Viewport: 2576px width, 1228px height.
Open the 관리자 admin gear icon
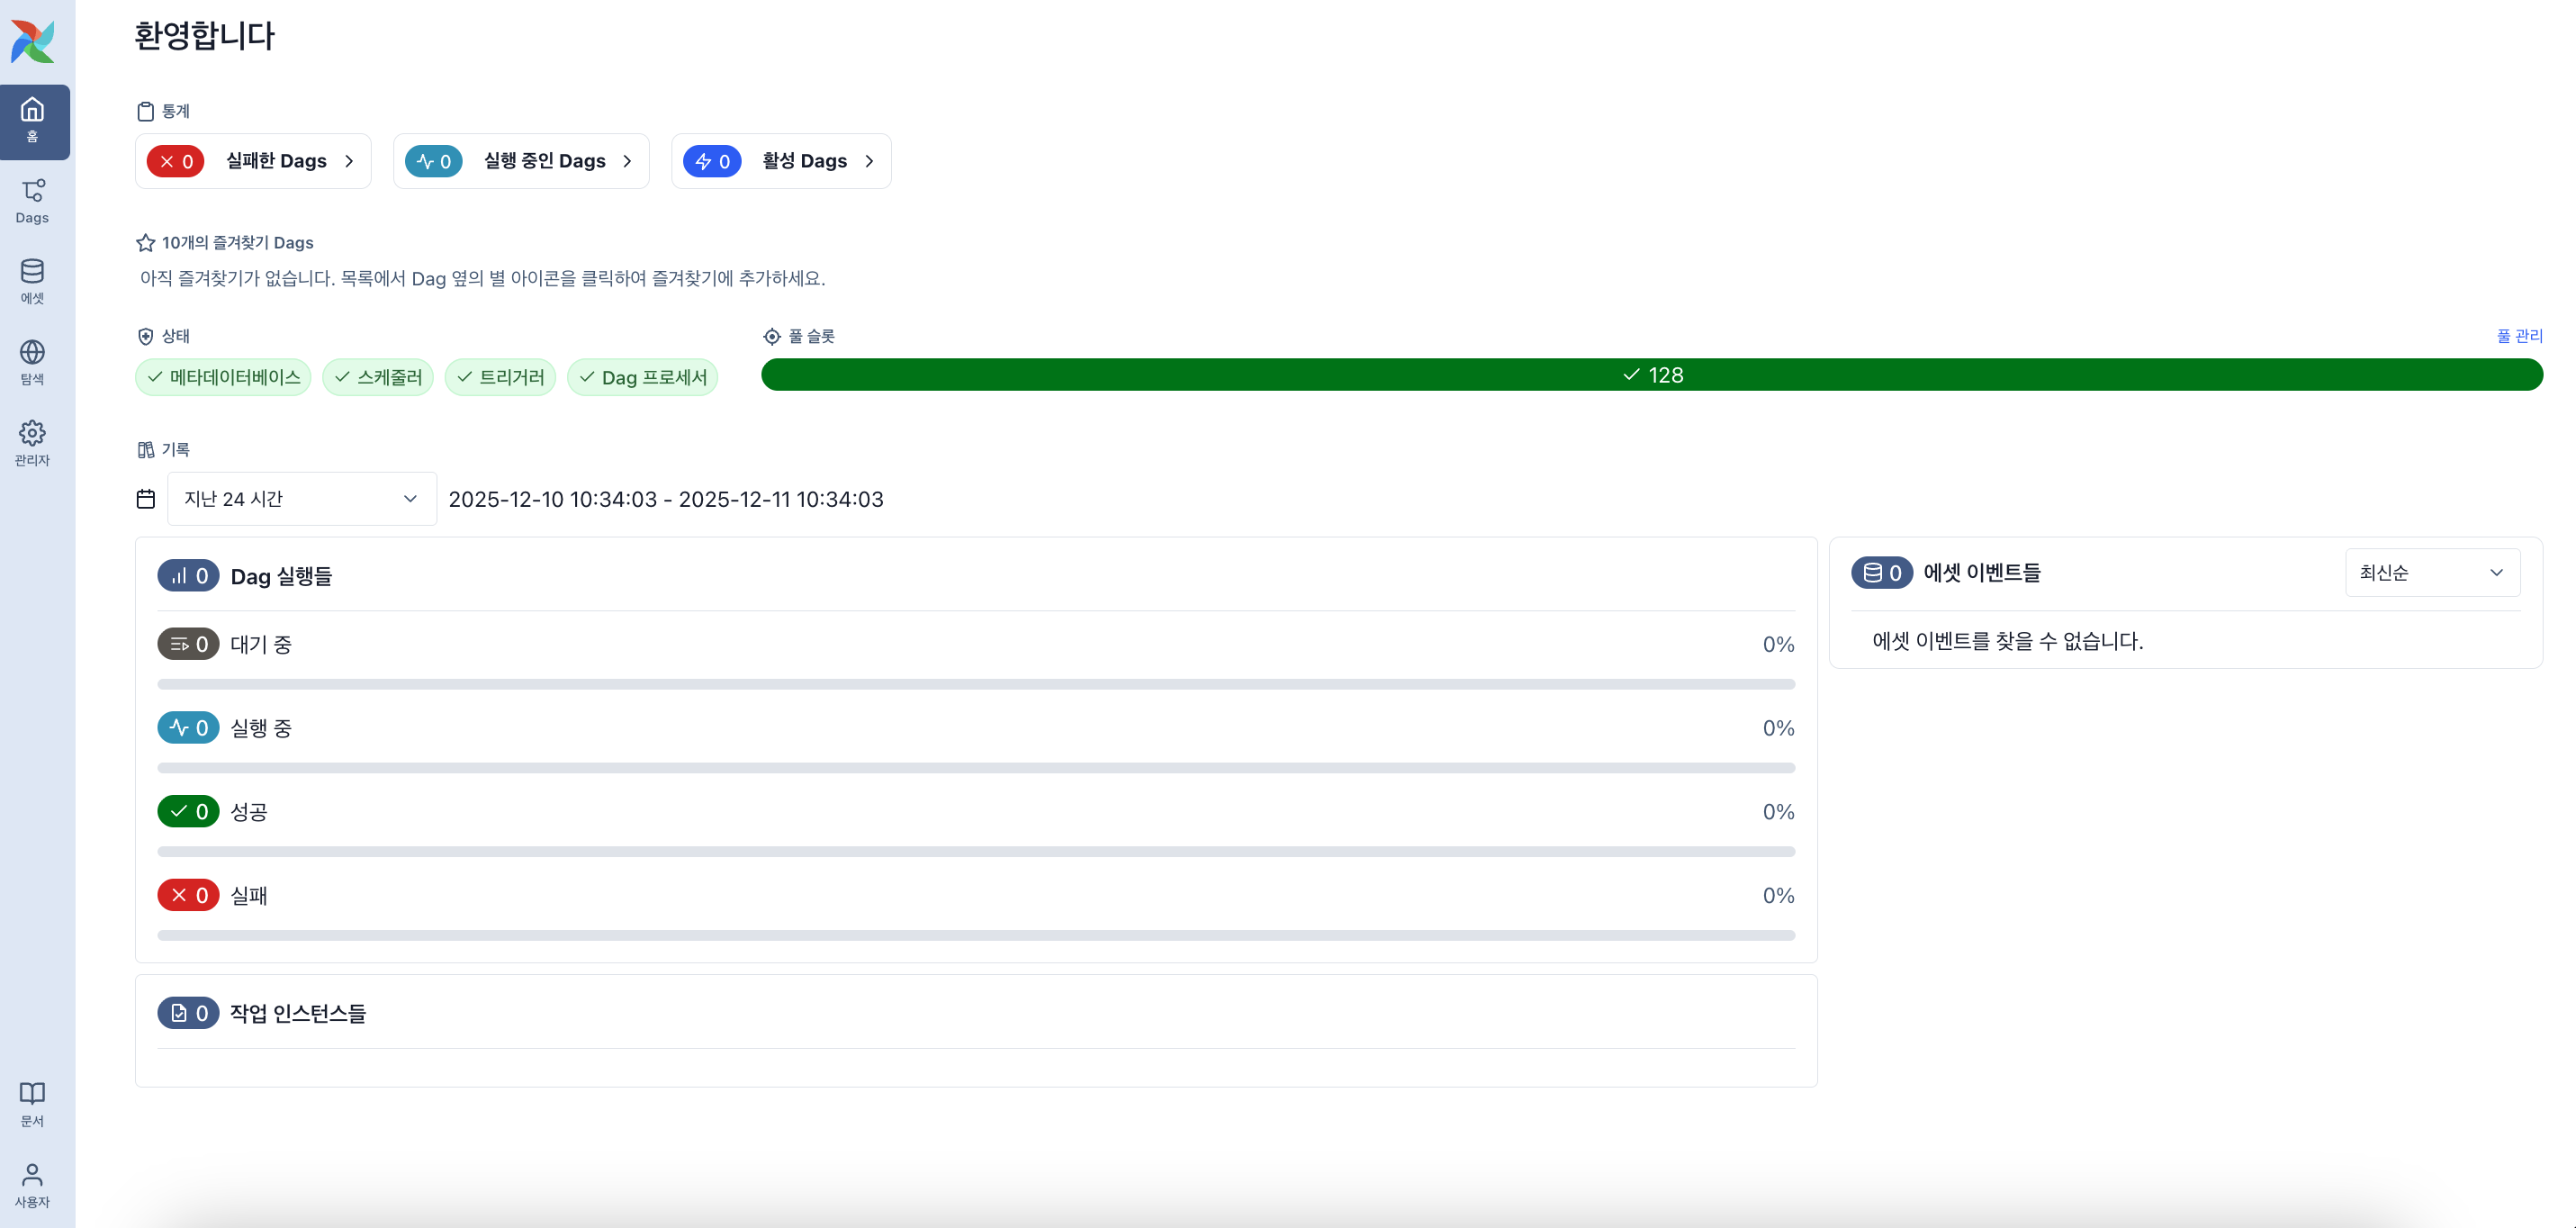point(33,444)
